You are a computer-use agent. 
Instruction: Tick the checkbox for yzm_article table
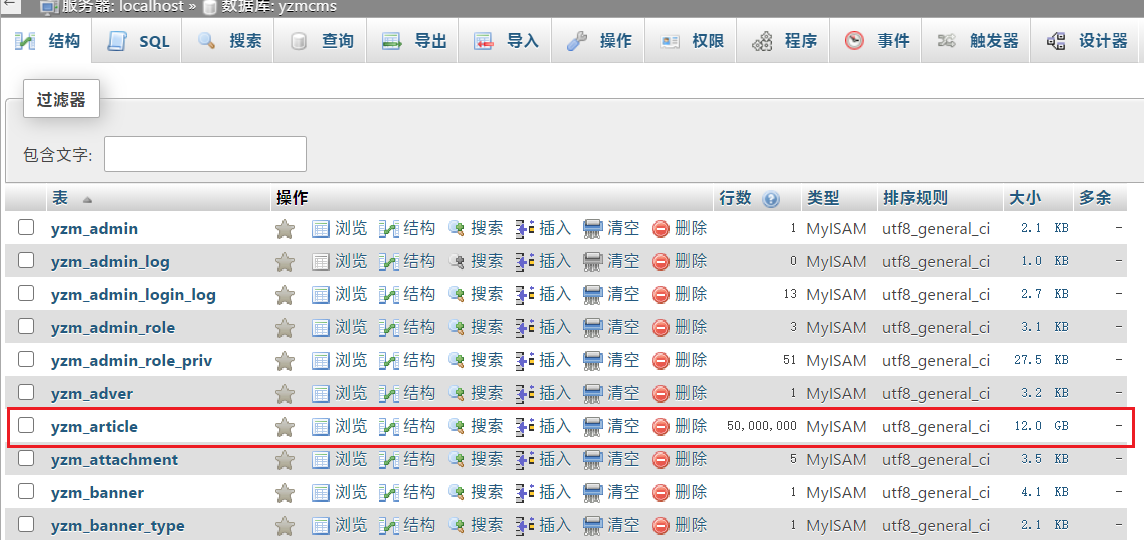point(27,426)
